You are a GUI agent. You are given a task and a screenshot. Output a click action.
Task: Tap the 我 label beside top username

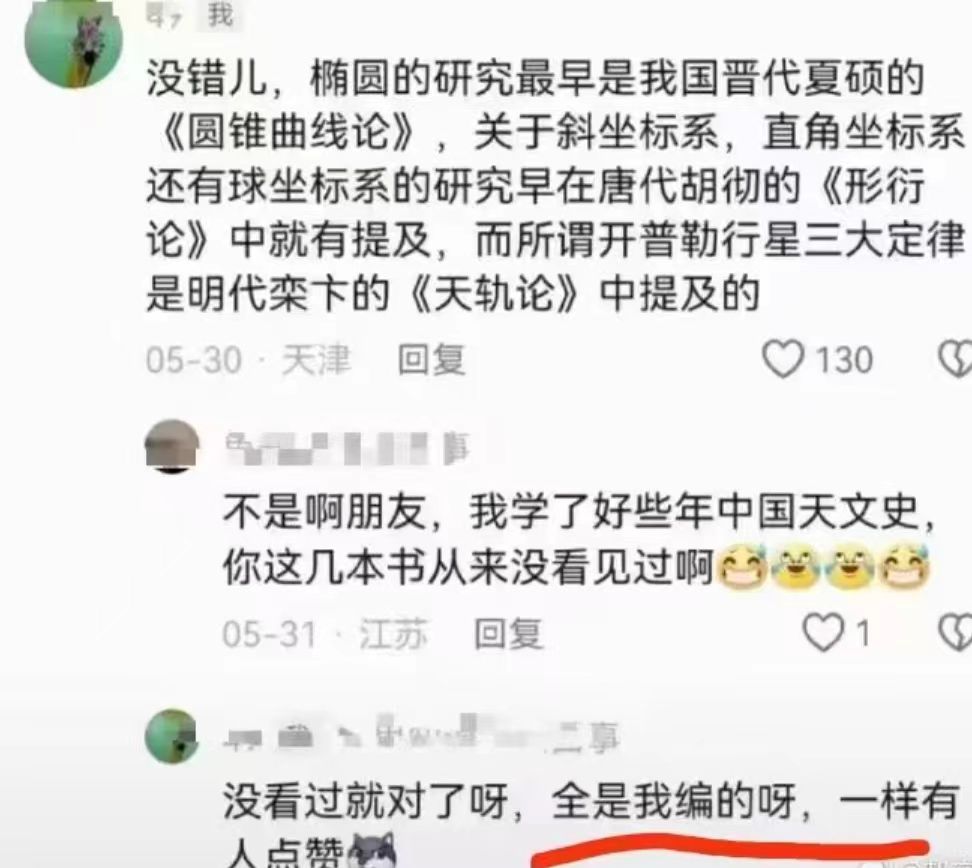(x=220, y=15)
